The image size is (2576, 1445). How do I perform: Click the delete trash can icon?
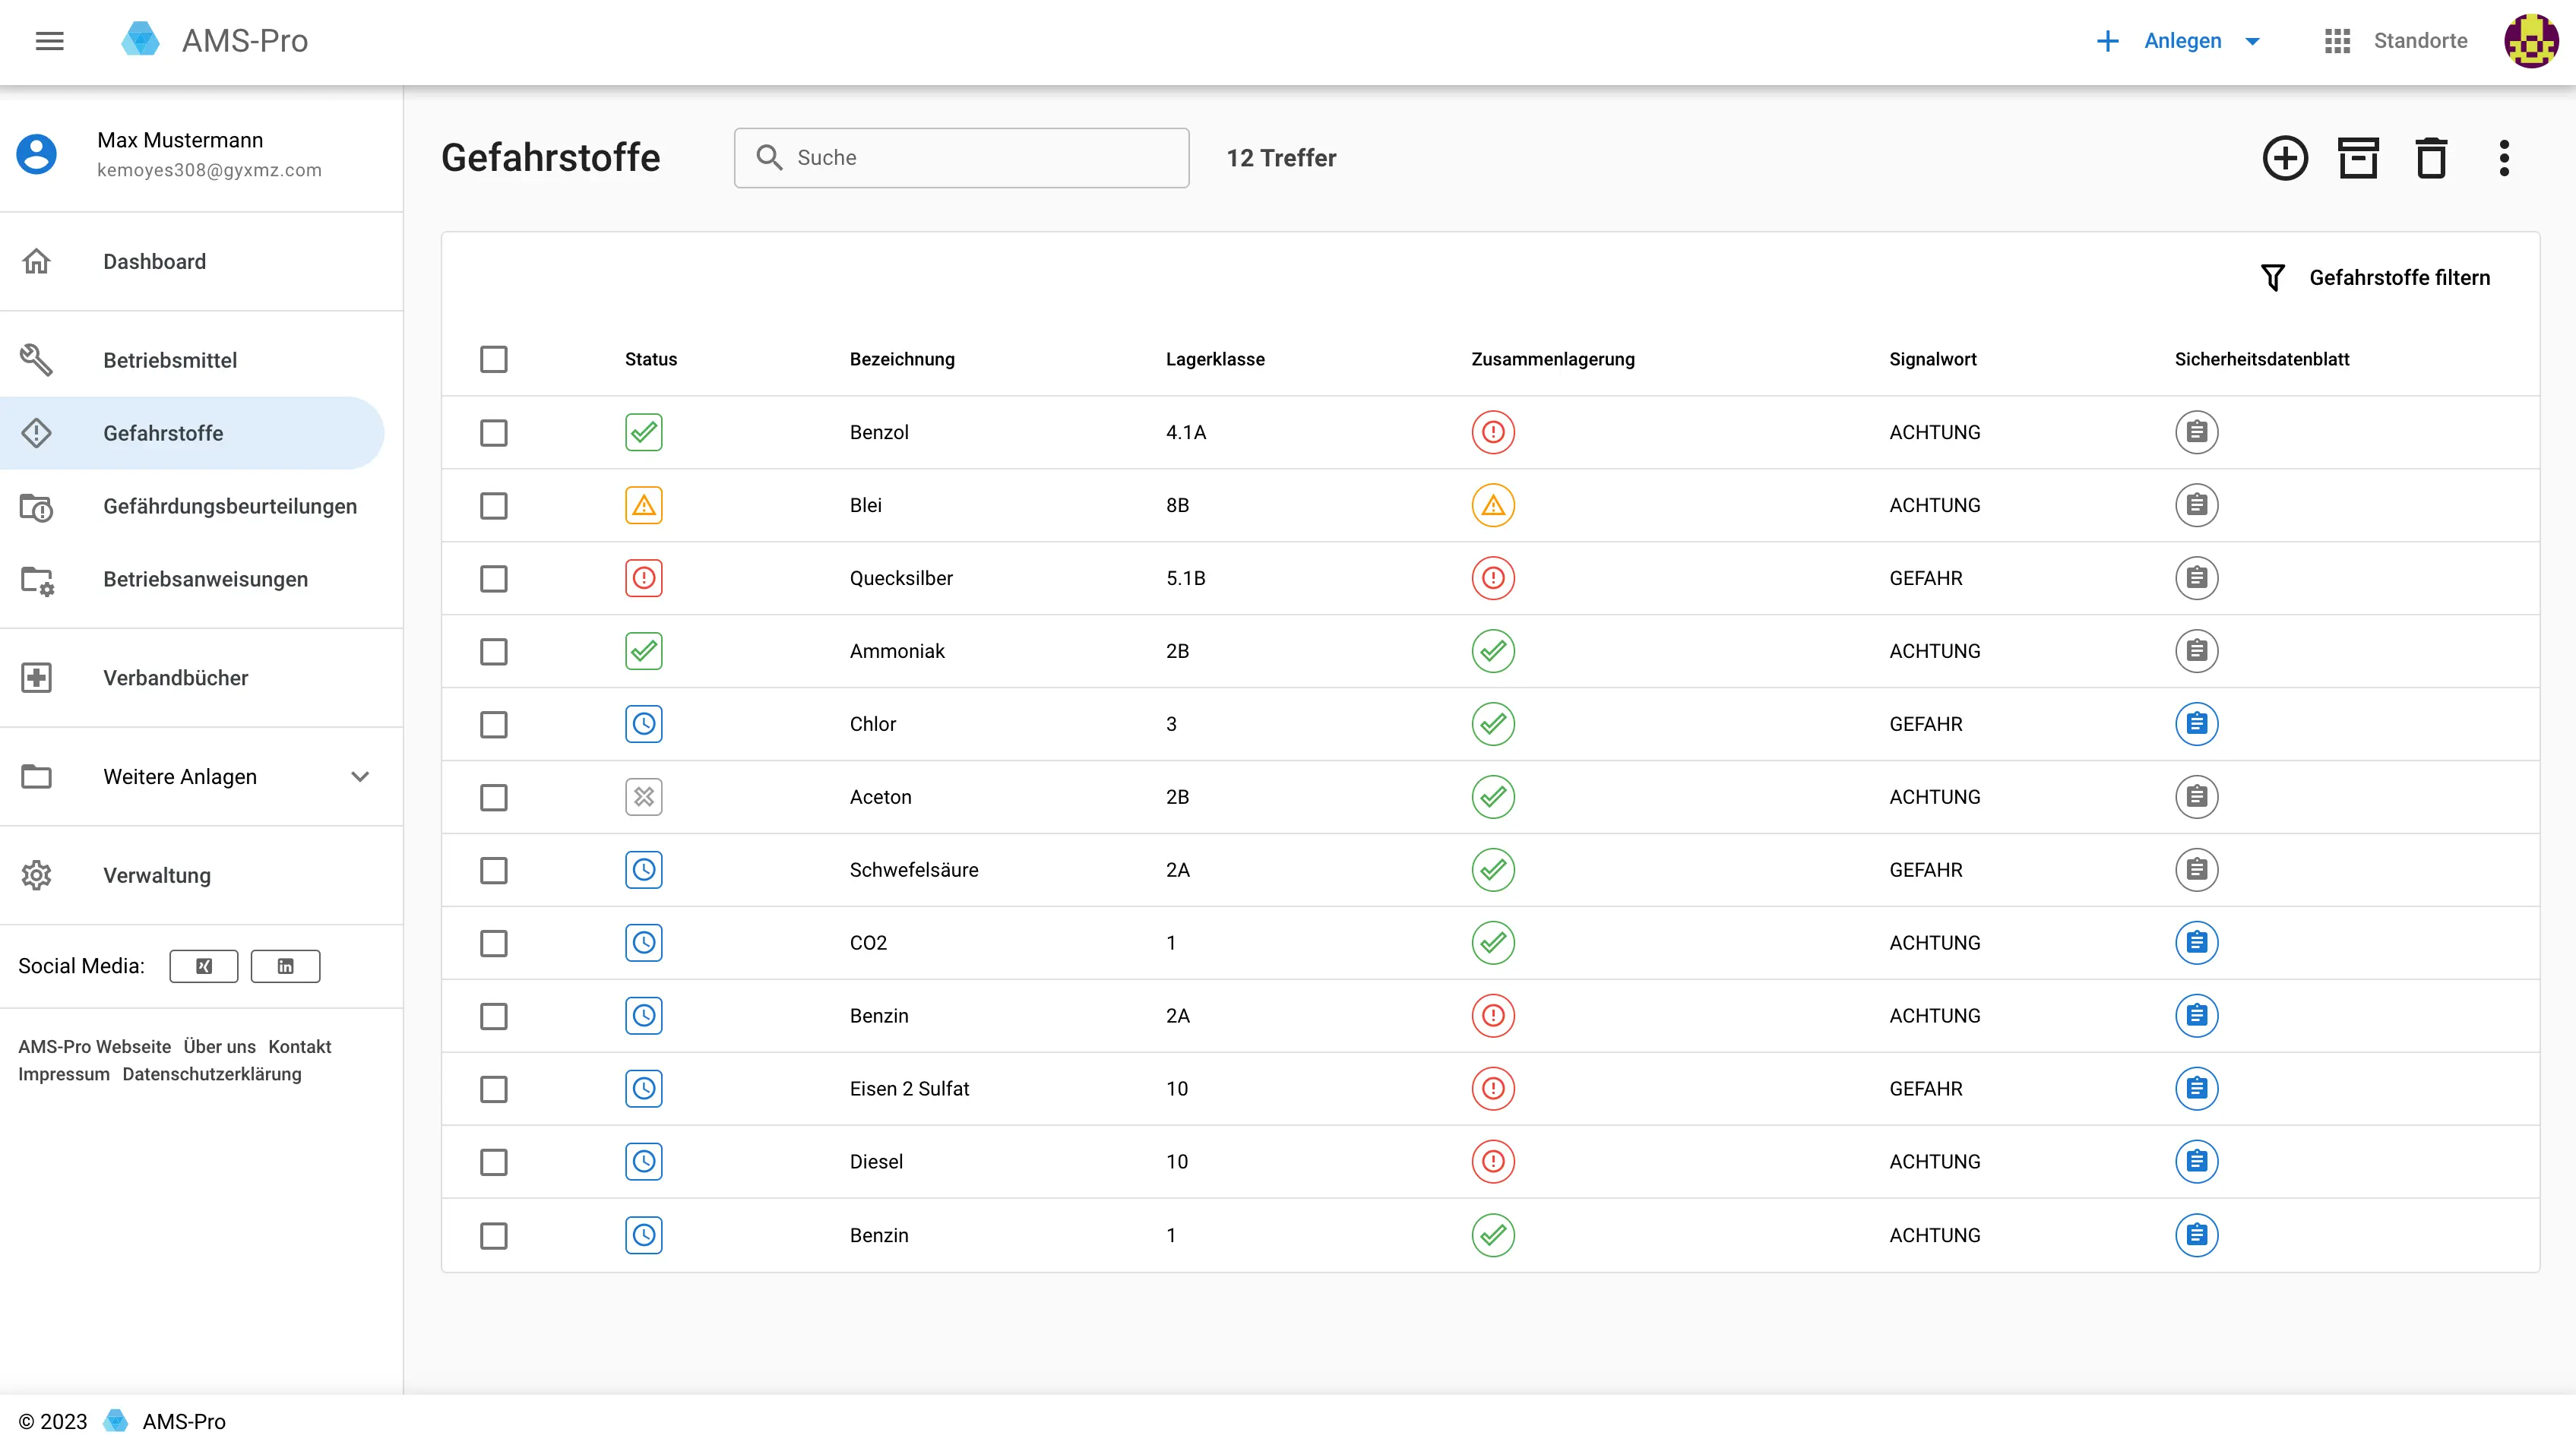point(2430,158)
